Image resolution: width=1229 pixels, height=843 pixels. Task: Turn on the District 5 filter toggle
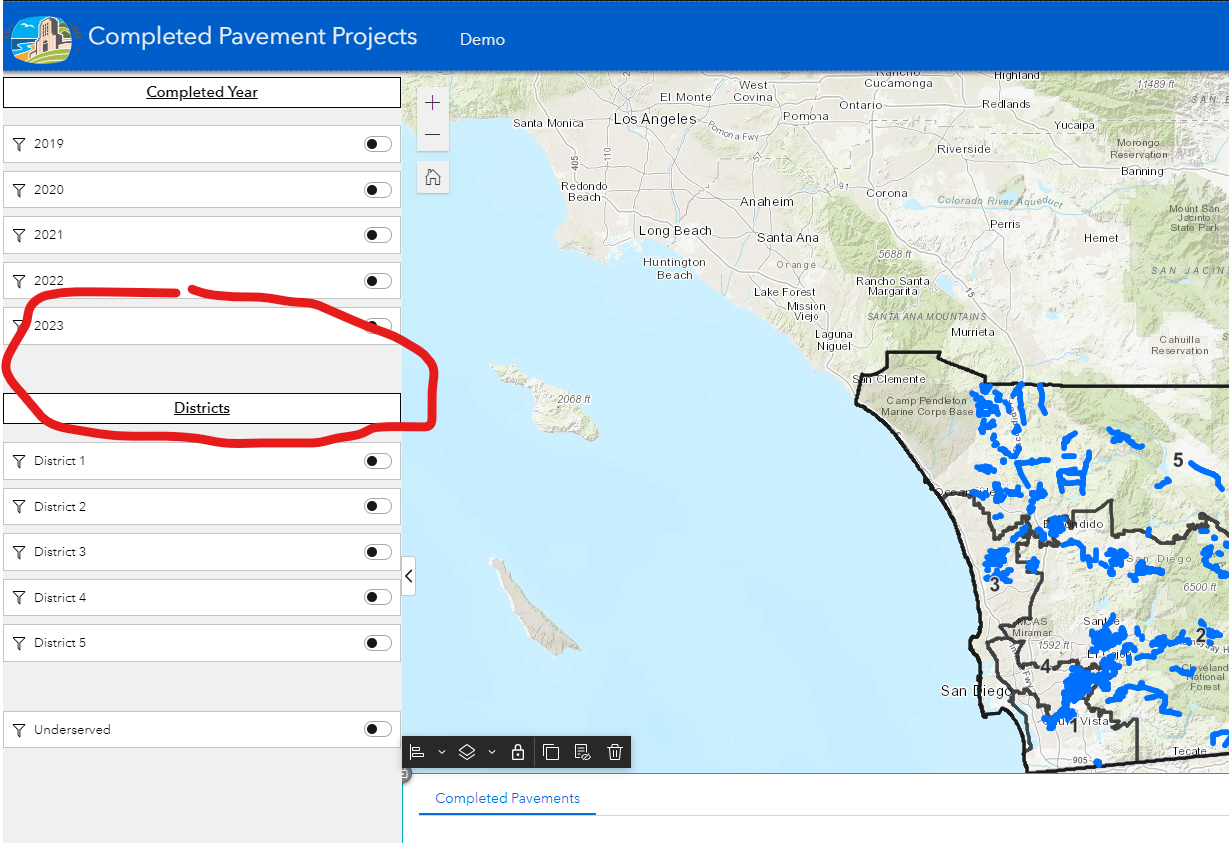coord(377,642)
